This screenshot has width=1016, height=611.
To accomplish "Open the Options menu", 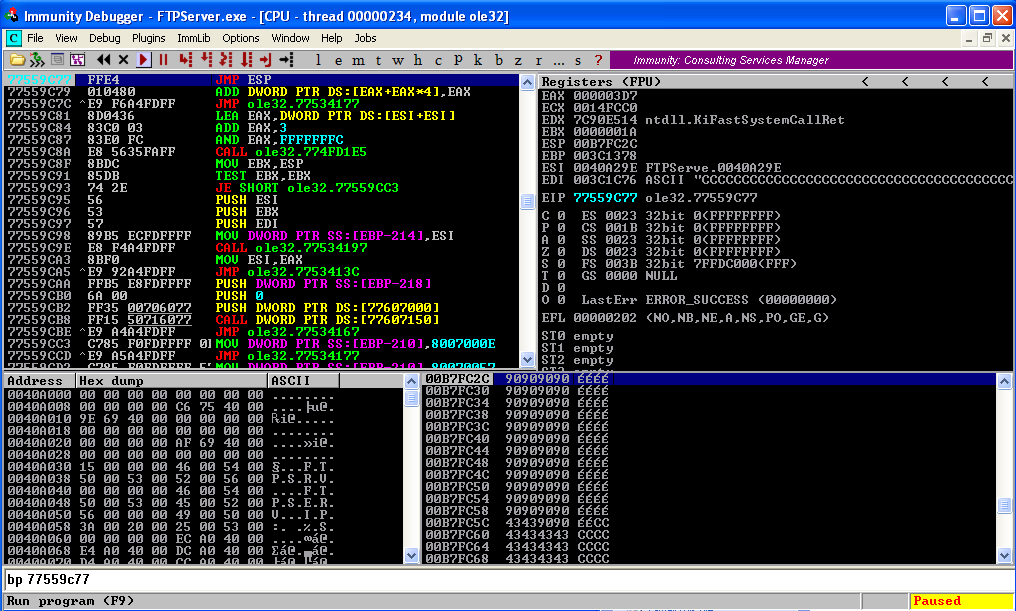I will [240, 38].
